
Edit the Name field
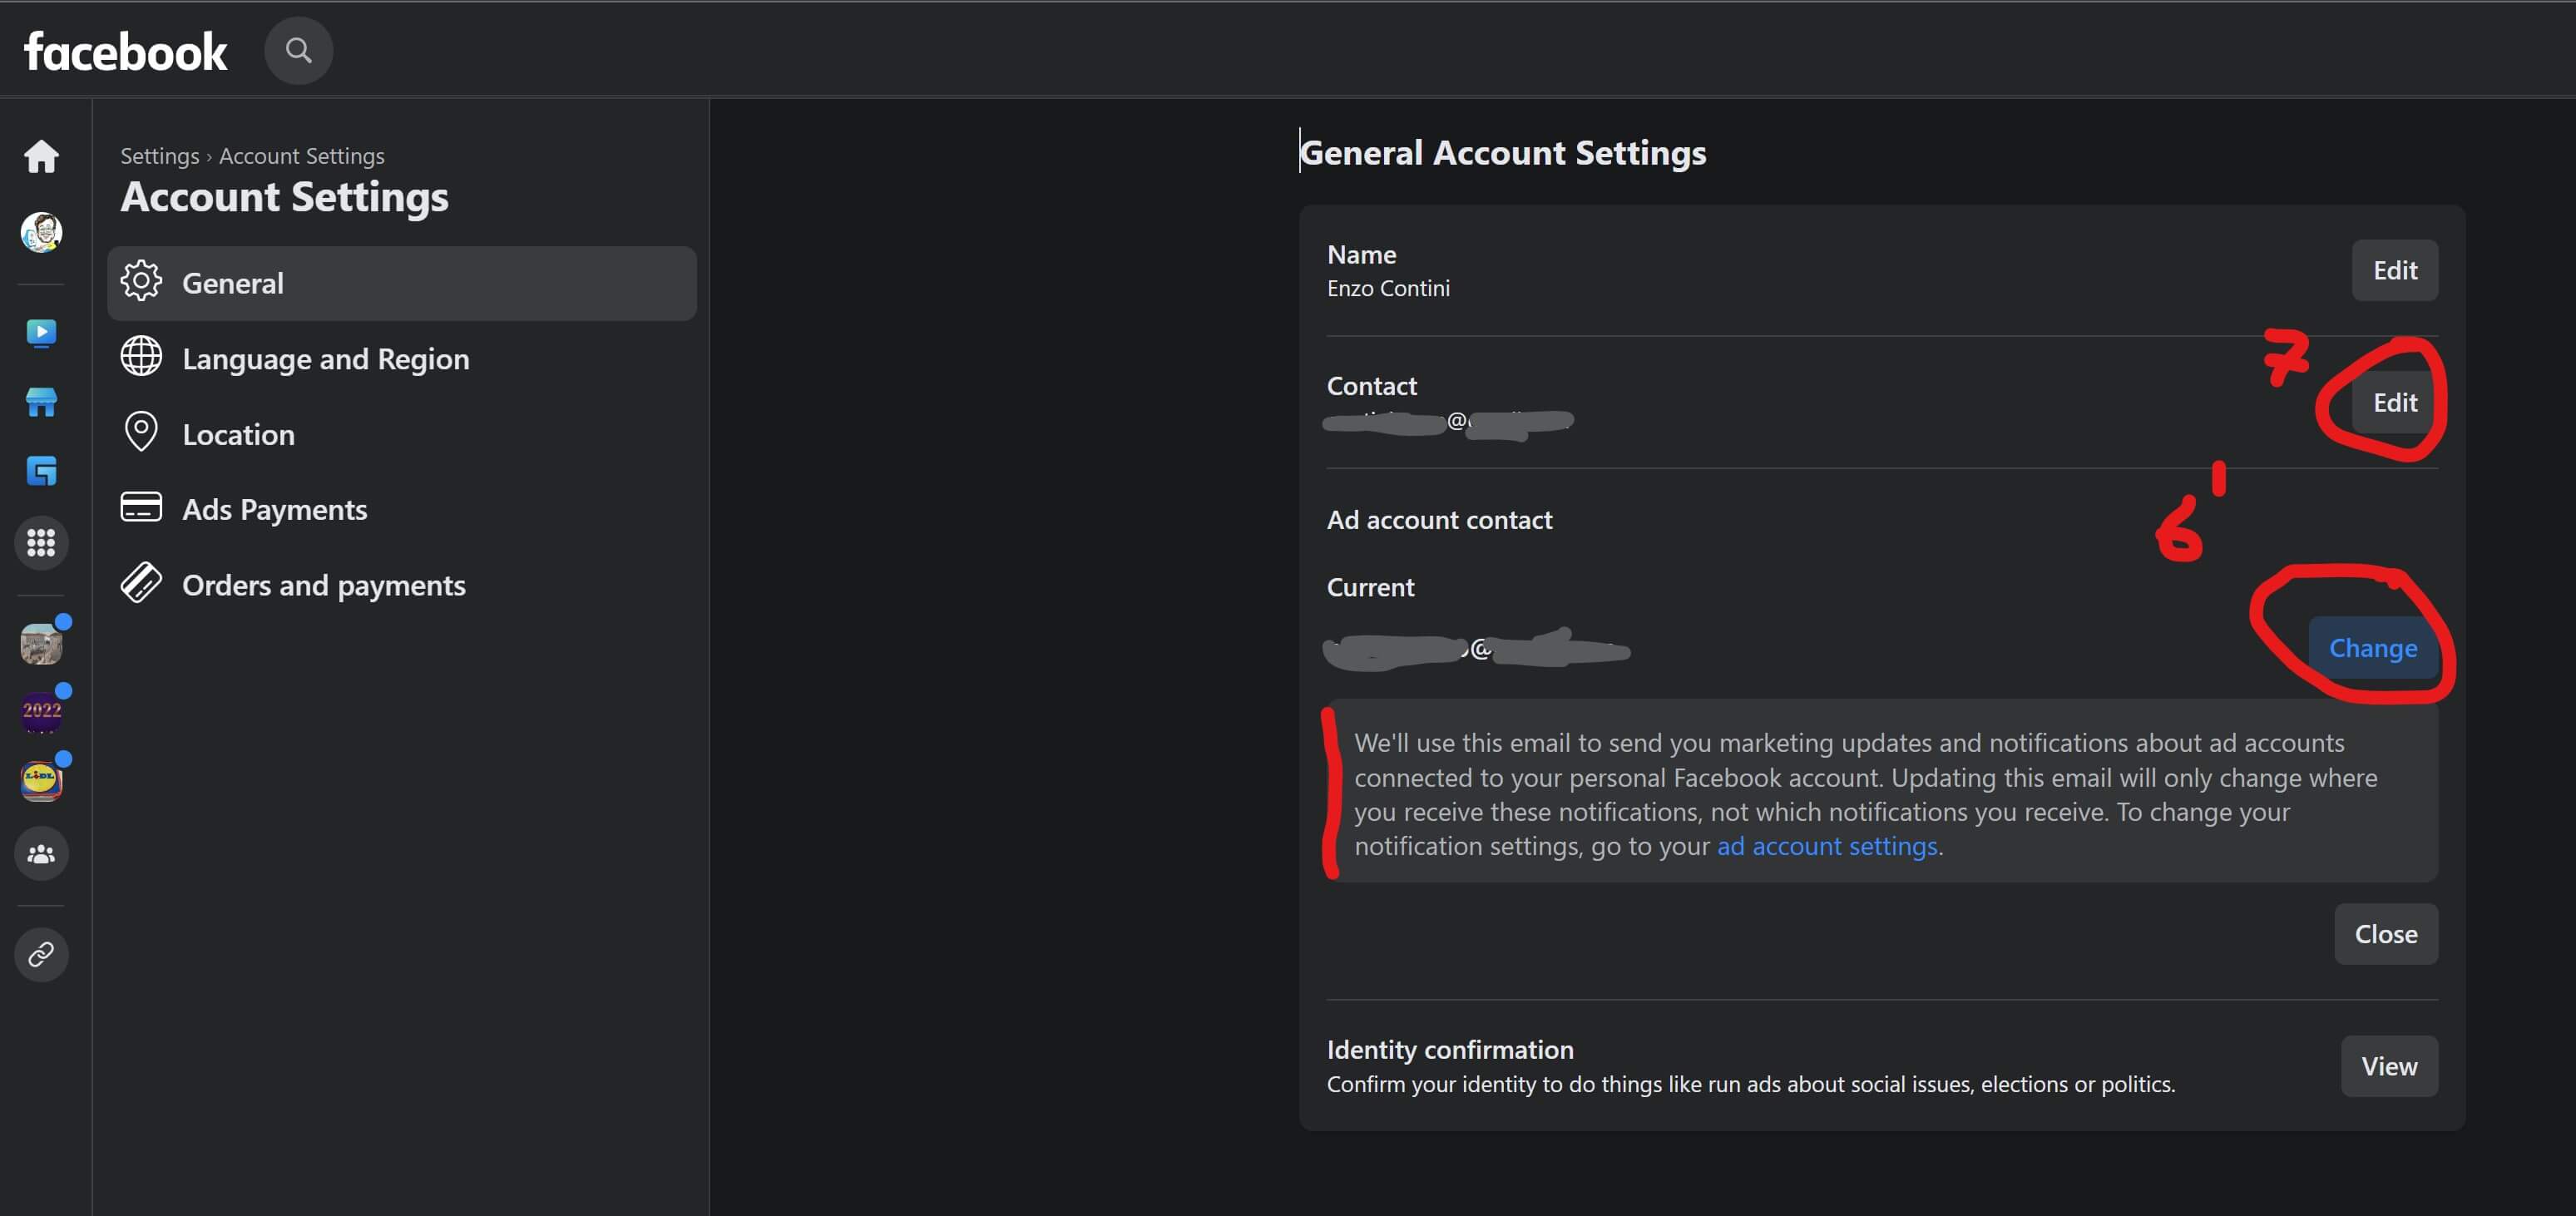pos(2394,270)
